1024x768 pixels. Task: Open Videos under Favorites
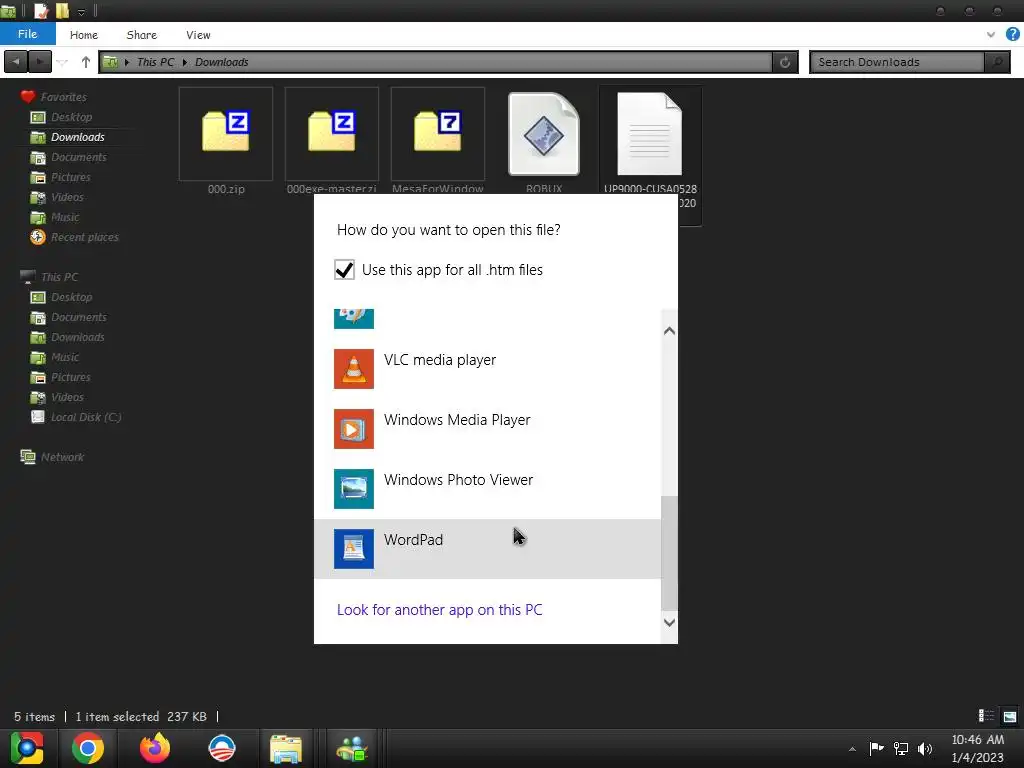[x=67, y=197]
